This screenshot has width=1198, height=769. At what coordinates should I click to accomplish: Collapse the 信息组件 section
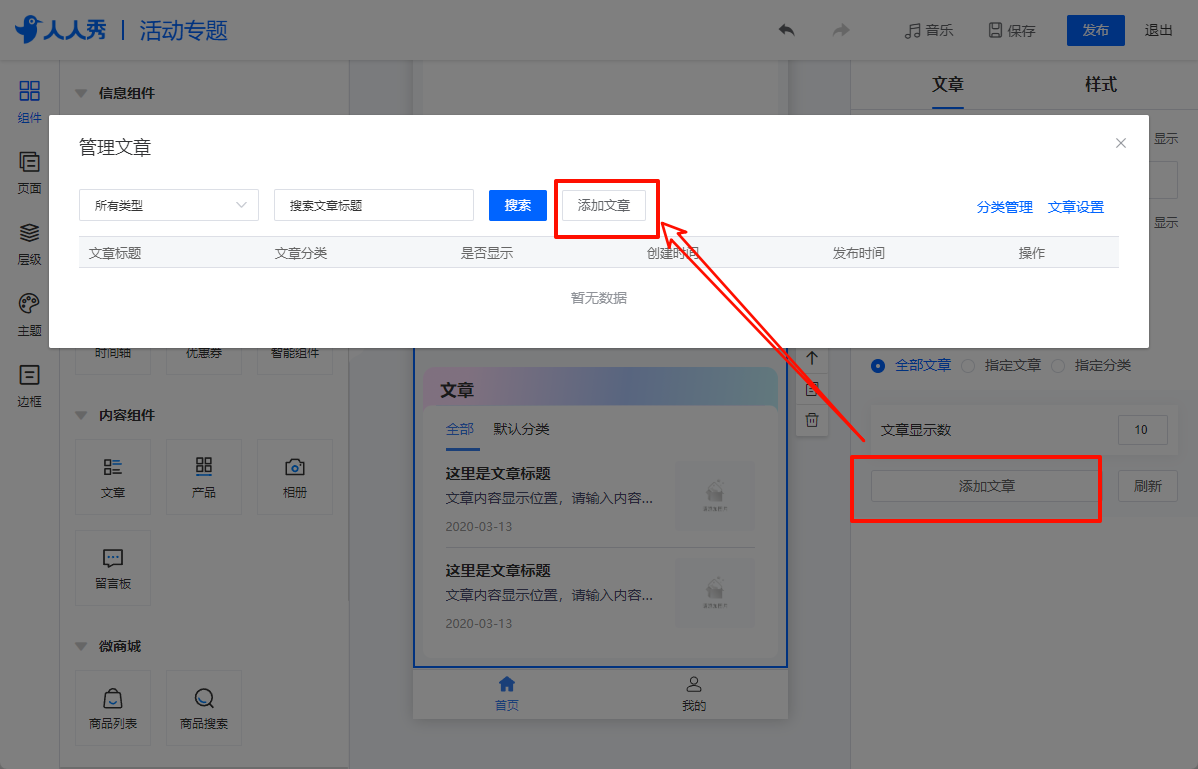(x=81, y=93)
